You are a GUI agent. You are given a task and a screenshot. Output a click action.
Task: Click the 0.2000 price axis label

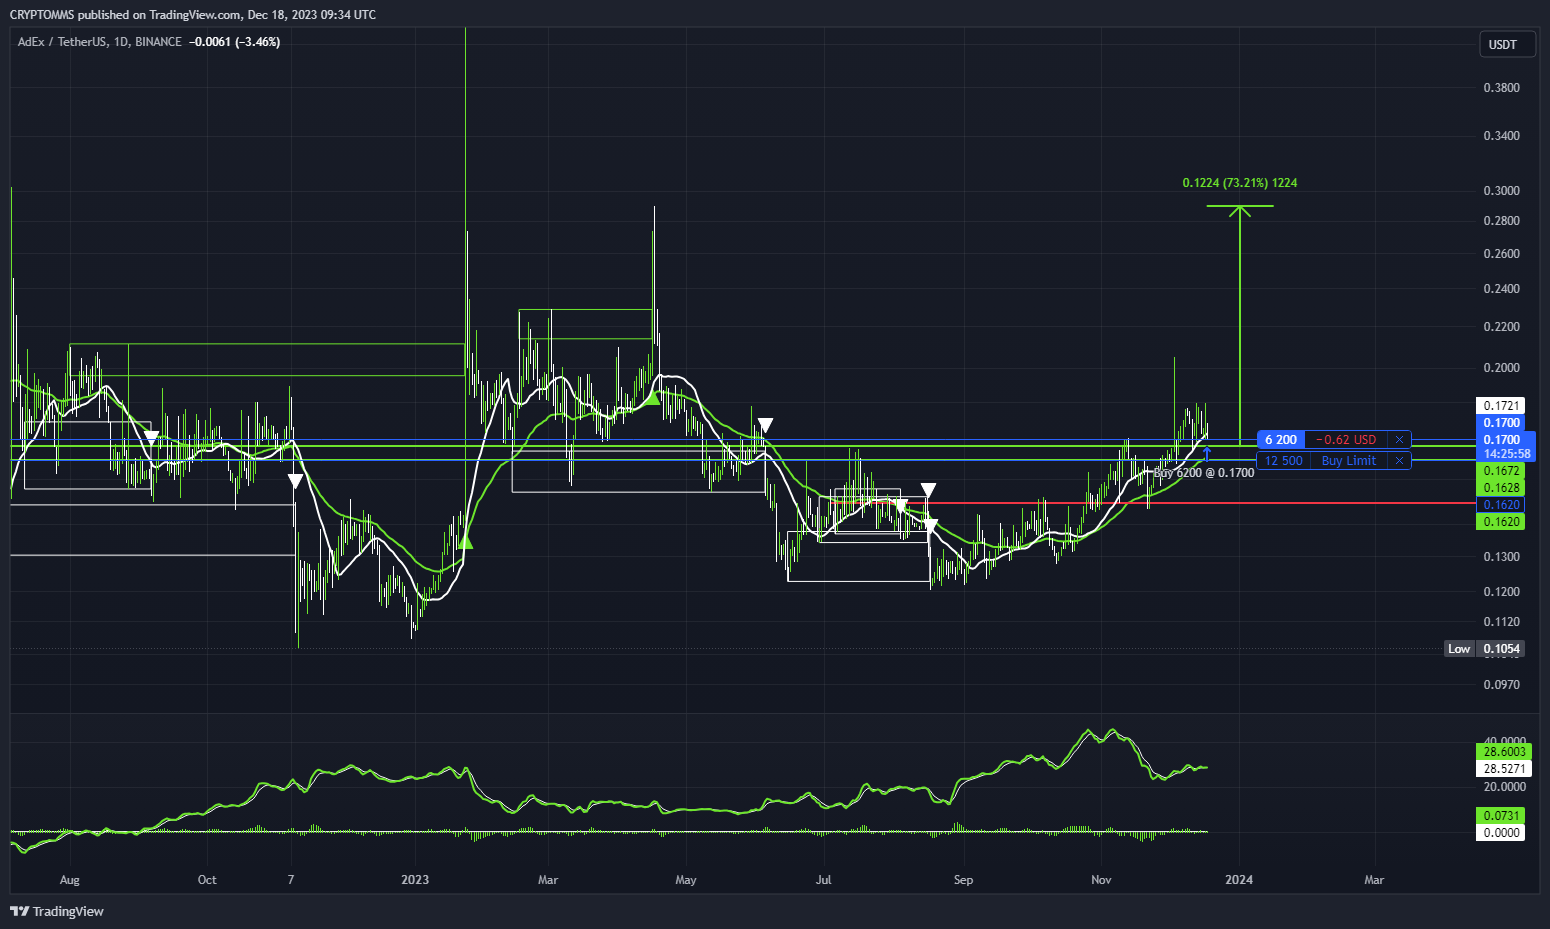pyautogui.click(x=1501, y=368)
